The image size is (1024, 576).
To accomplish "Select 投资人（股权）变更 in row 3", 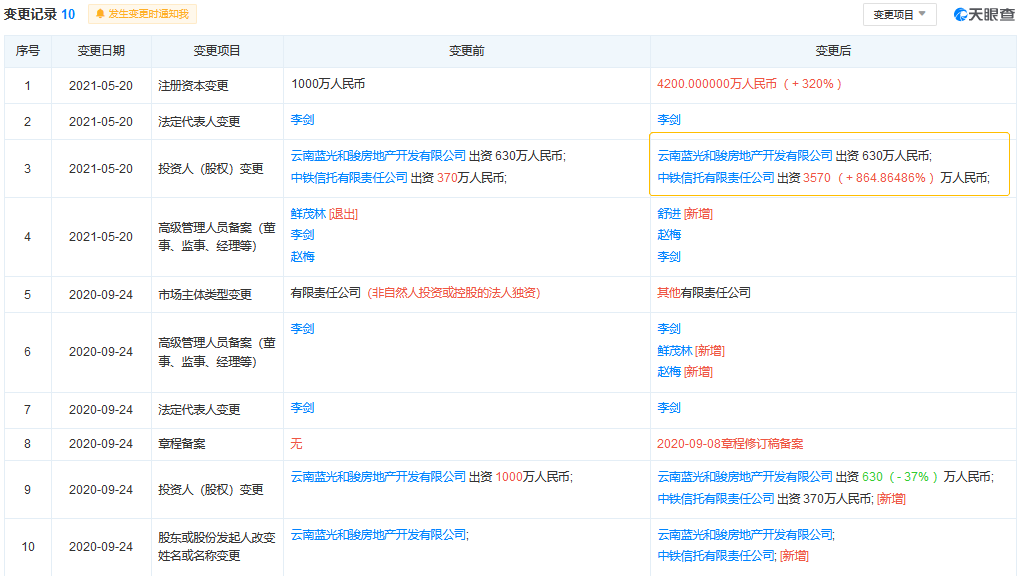I will click(211, 168).
